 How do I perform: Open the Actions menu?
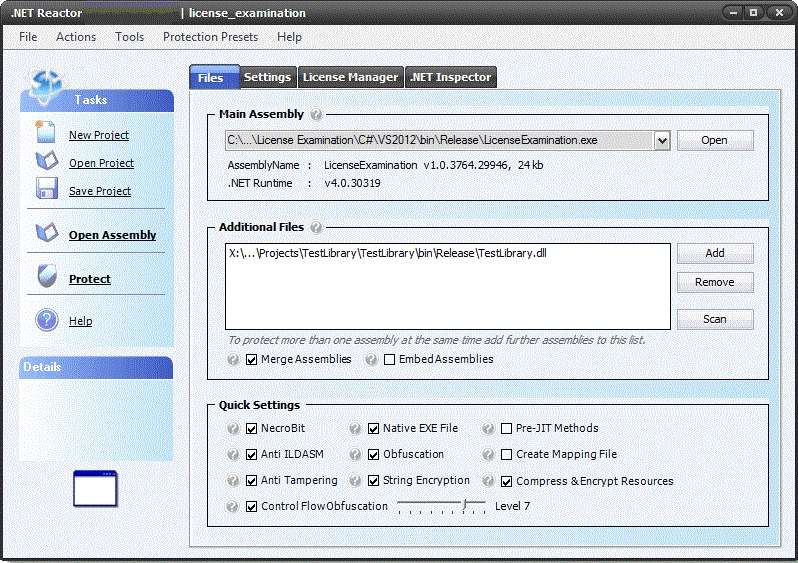click(x=76, y=37)
